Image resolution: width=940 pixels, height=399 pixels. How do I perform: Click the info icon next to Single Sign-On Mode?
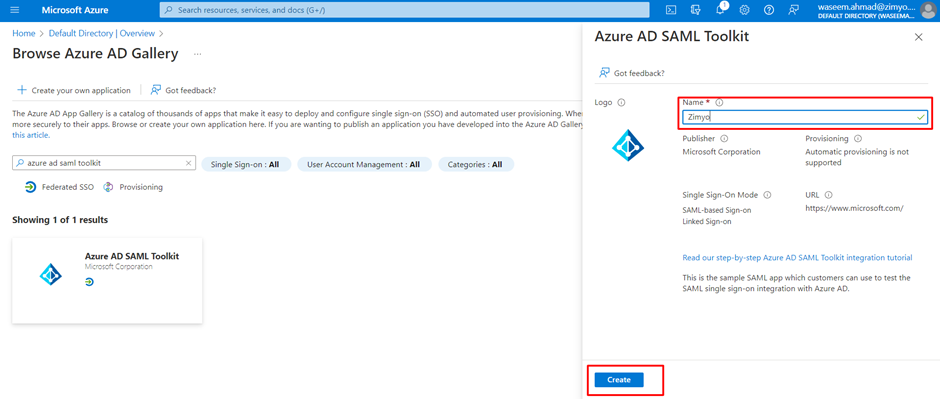point(767,195)
